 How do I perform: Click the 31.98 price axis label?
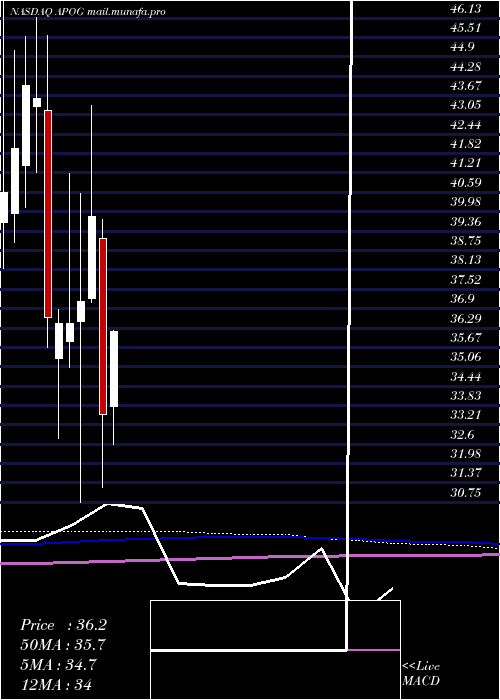pos(466,454)
